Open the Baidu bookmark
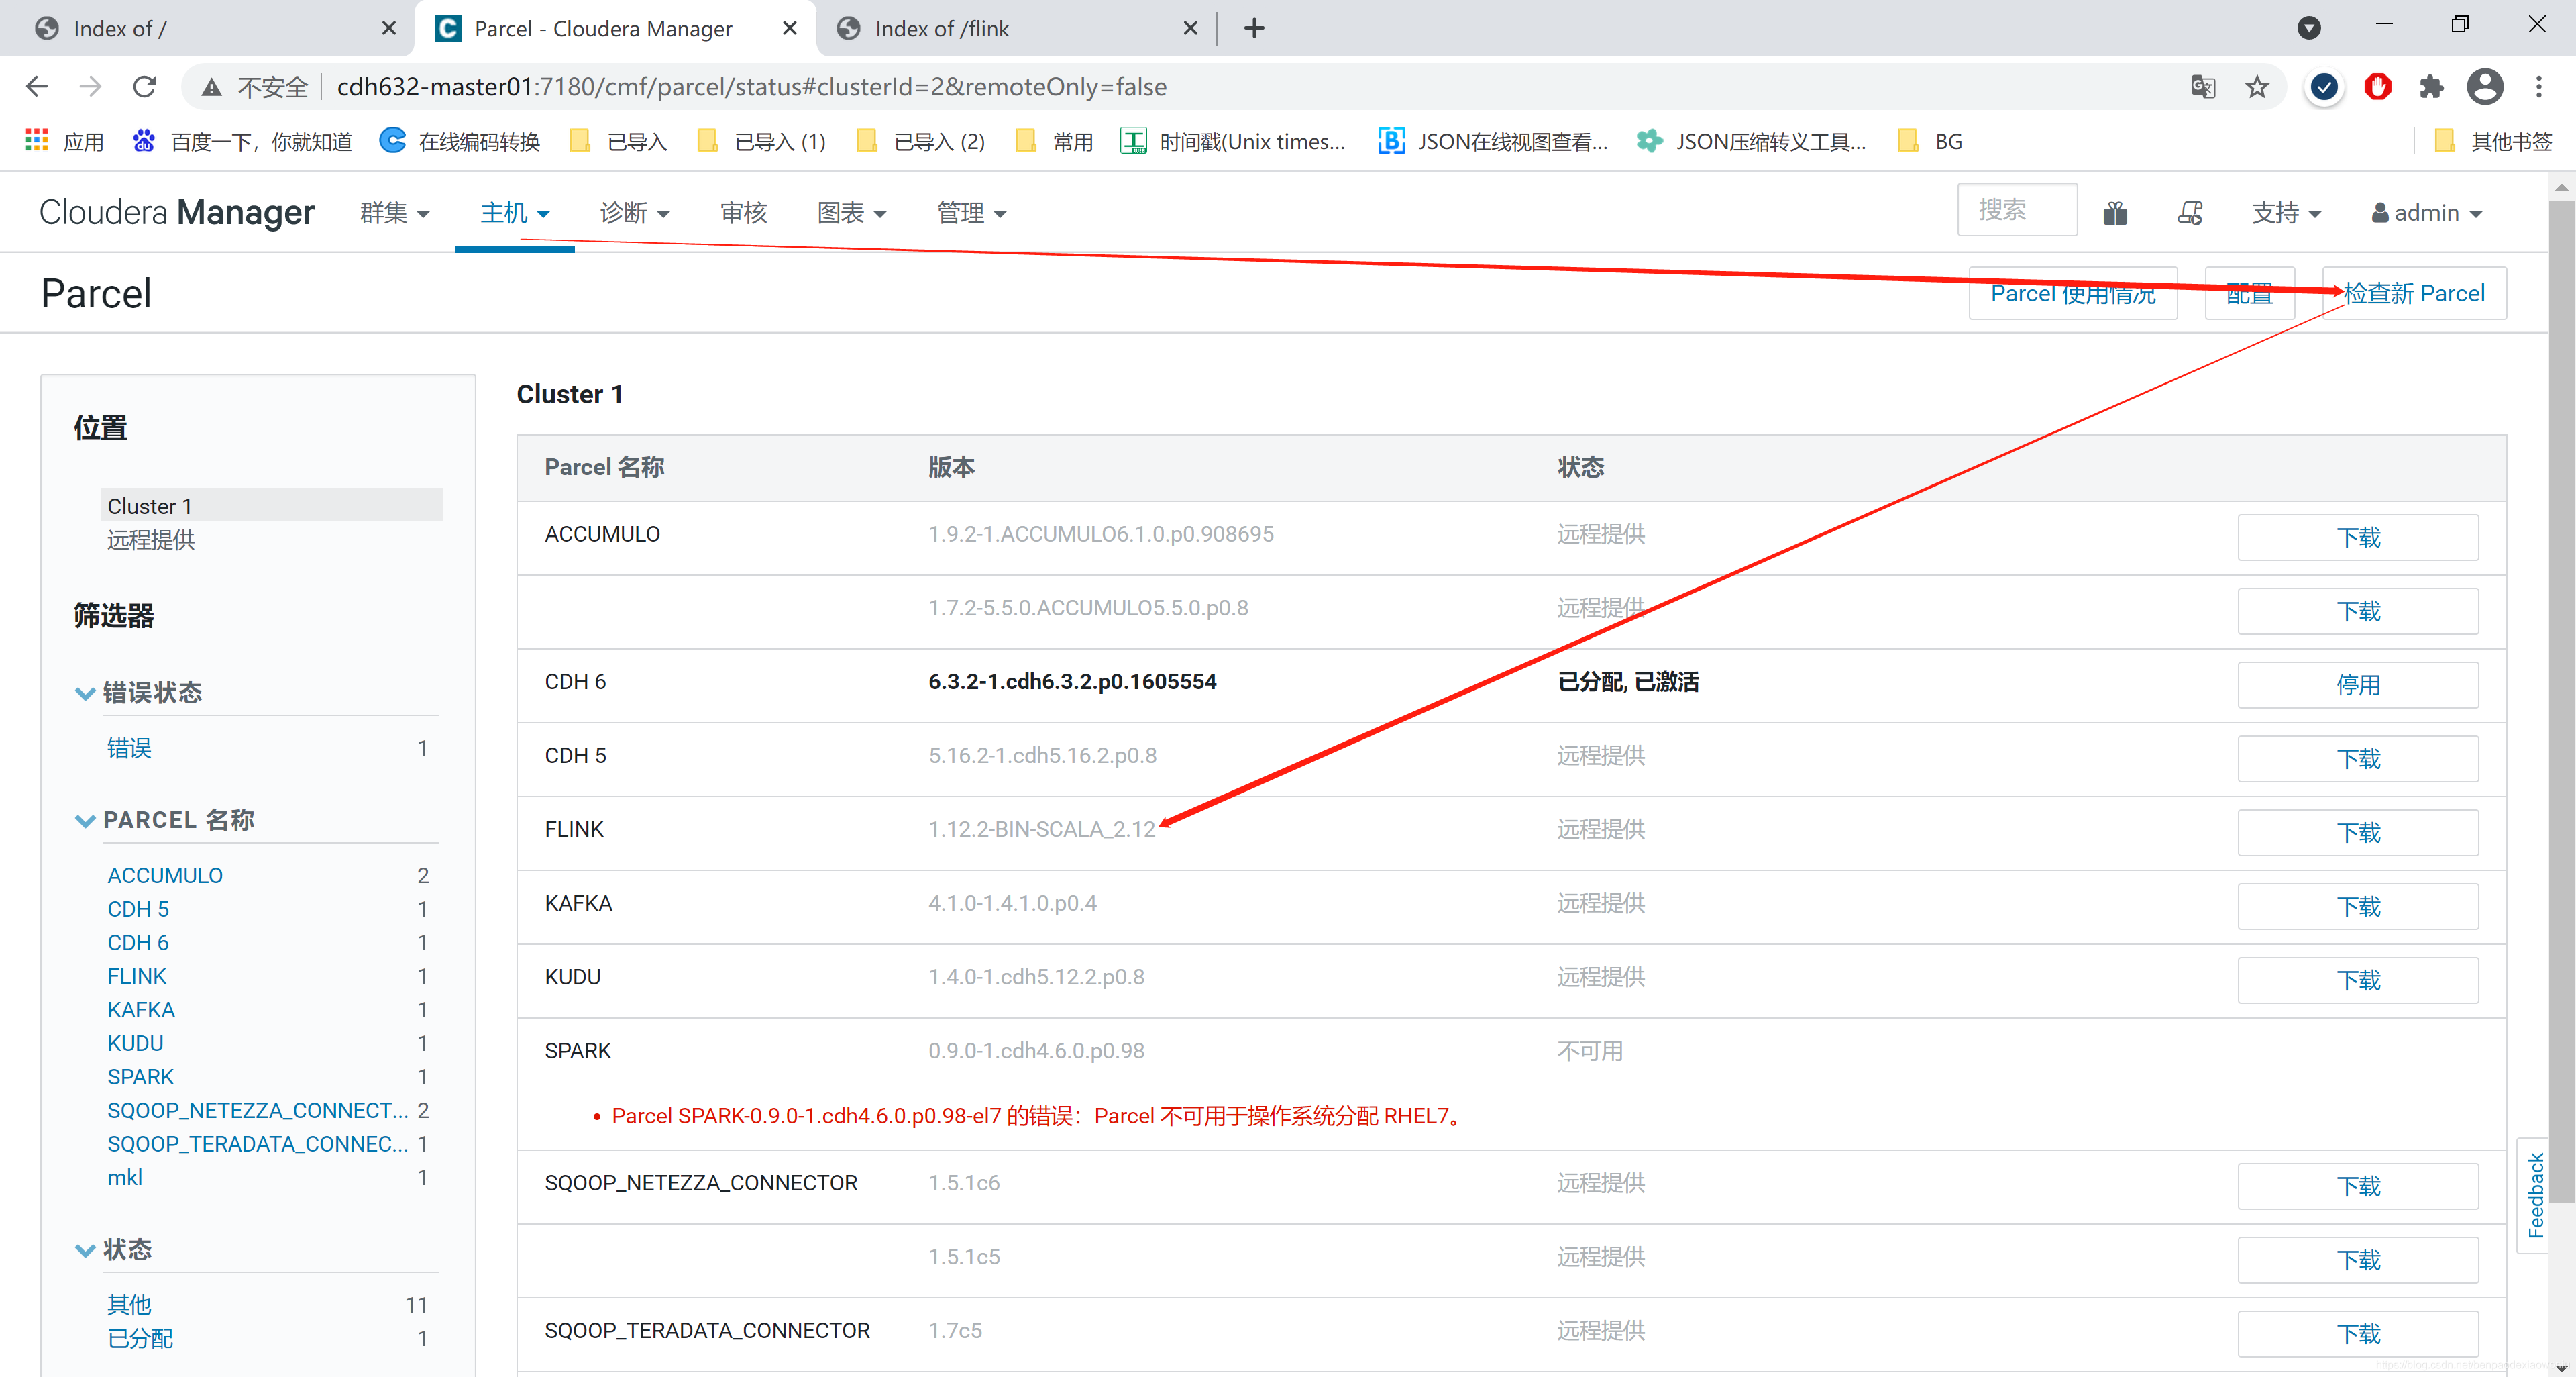Viewport: 2576px width, 1377px height. pos(241,141)
